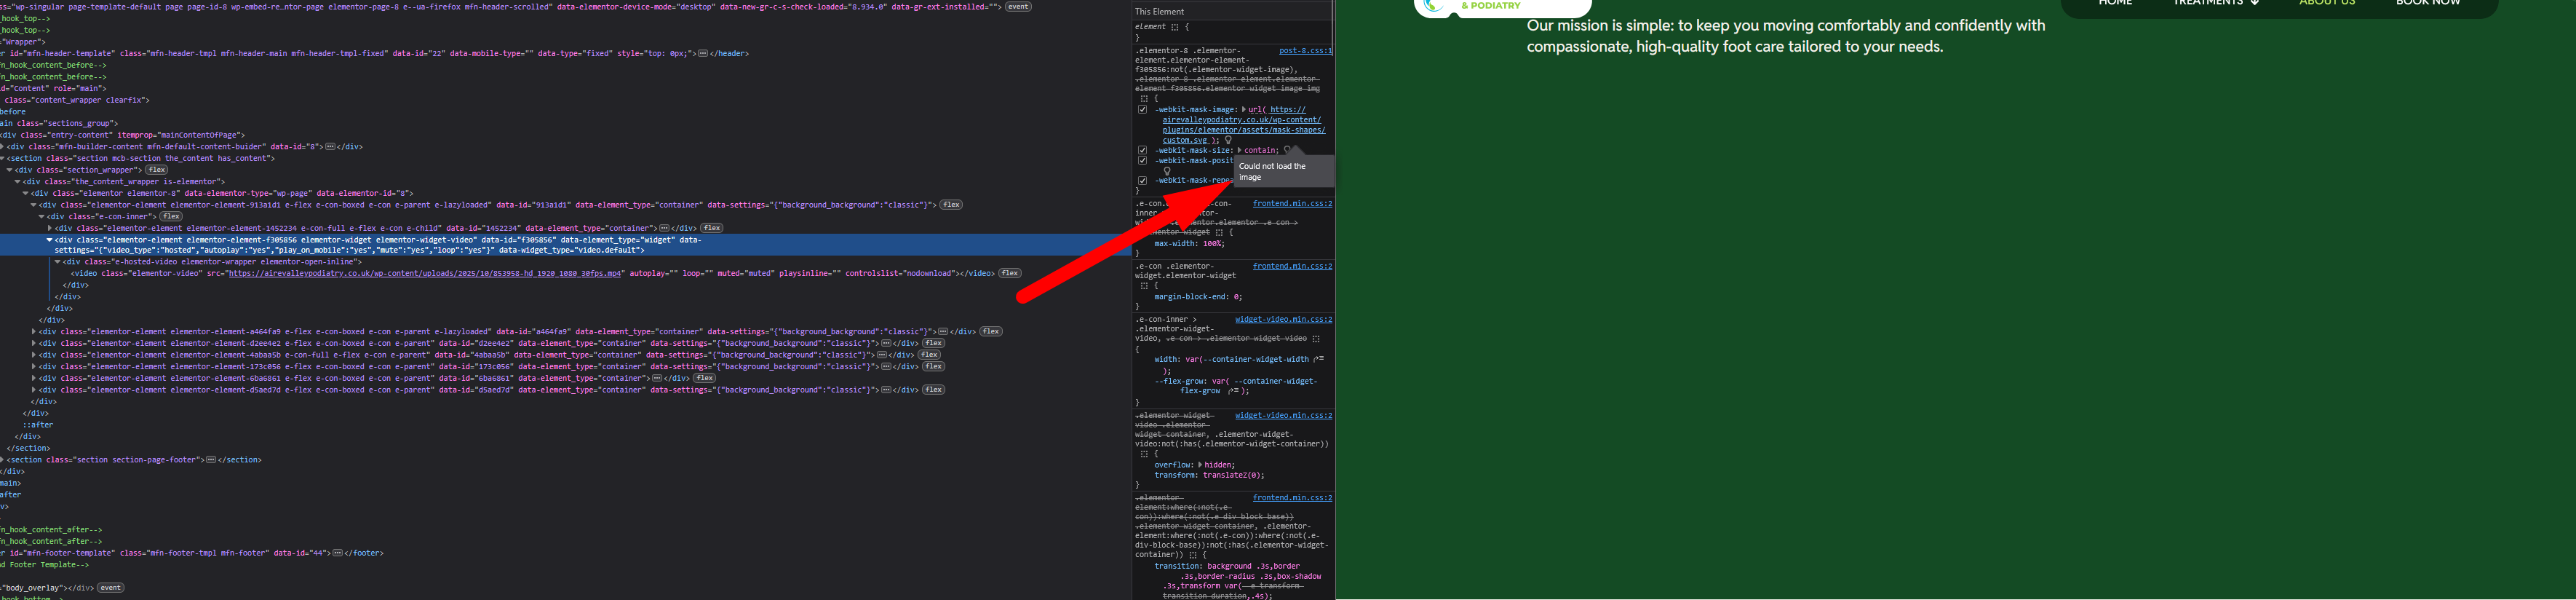Collapse the selected elementor-widget-video div

pyautogui.click(x=50, y=240)
